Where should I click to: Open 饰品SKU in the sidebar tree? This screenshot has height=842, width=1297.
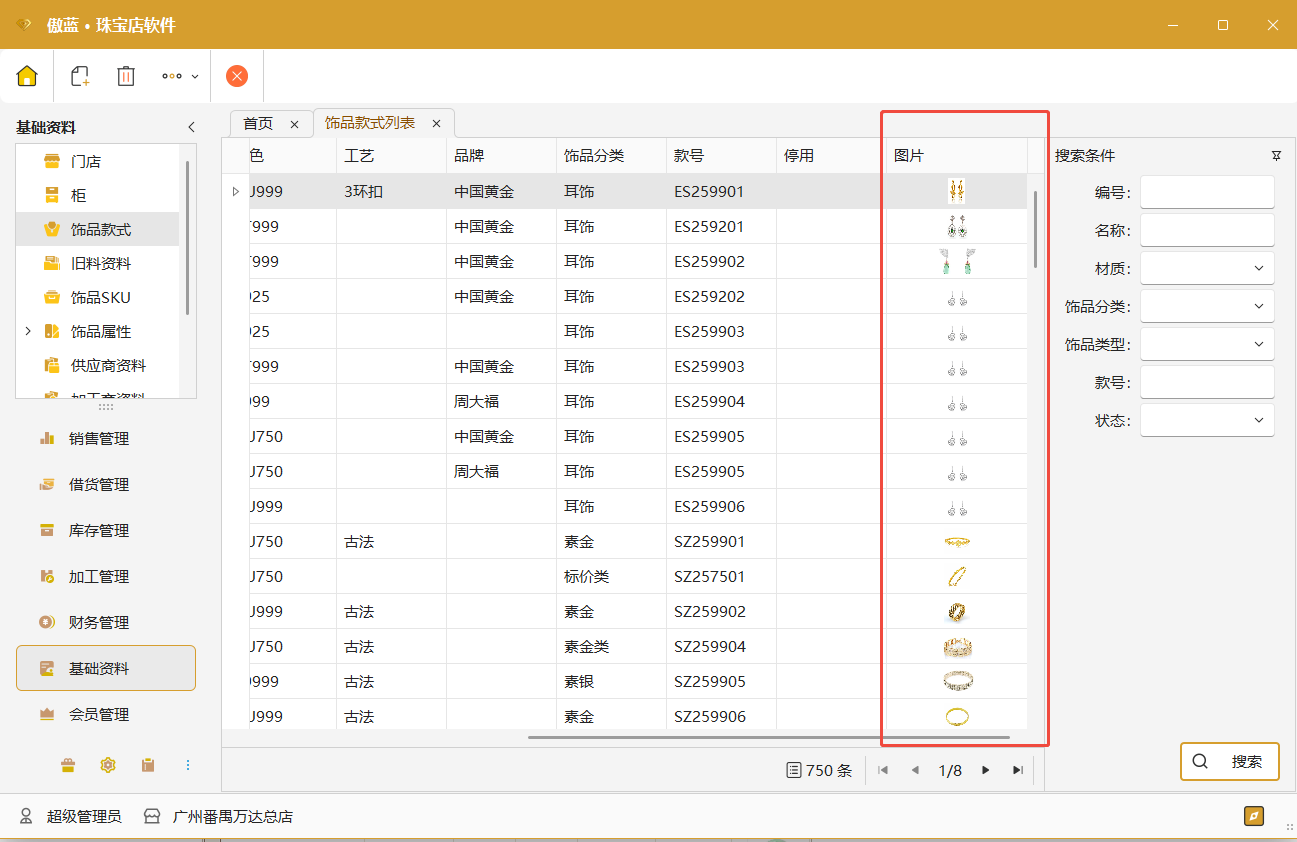point(100,297)
